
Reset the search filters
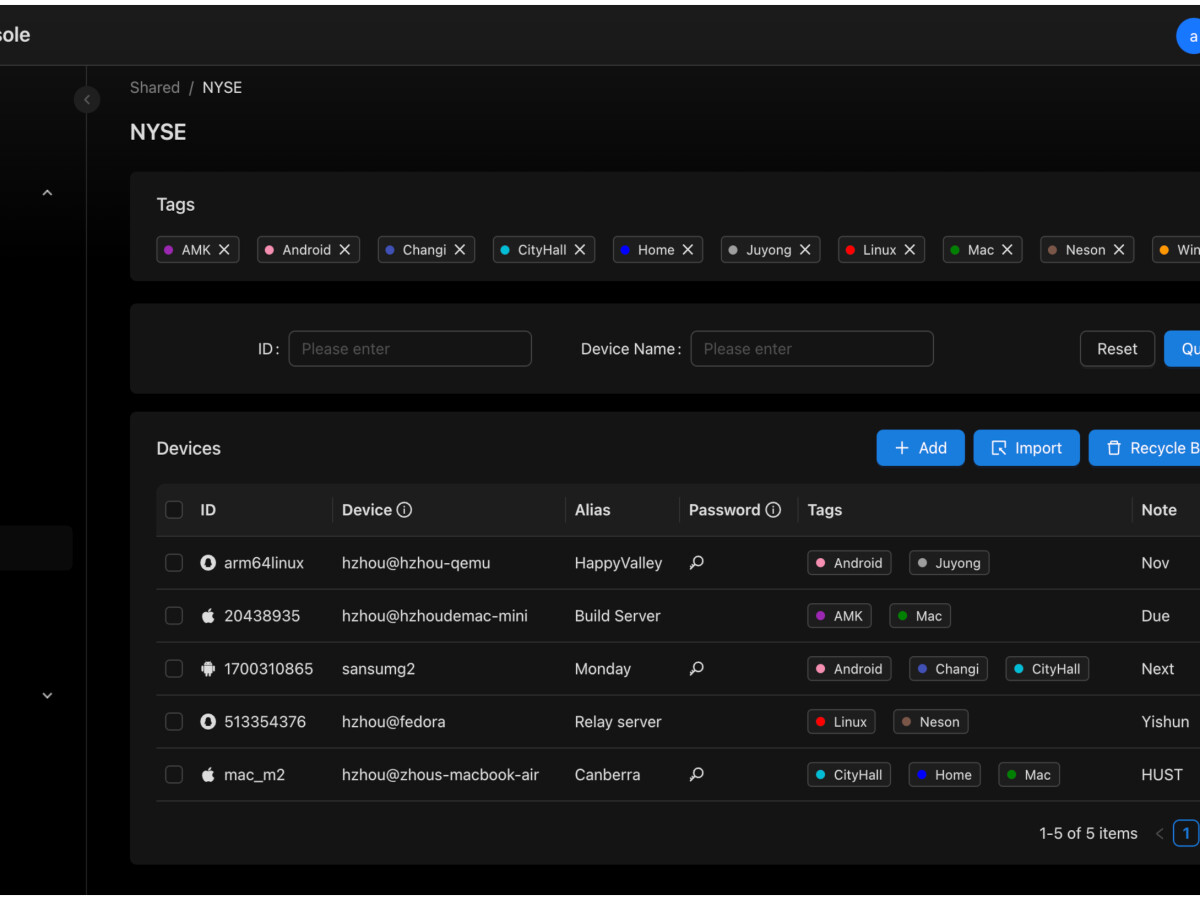(x=1117, y=349)
